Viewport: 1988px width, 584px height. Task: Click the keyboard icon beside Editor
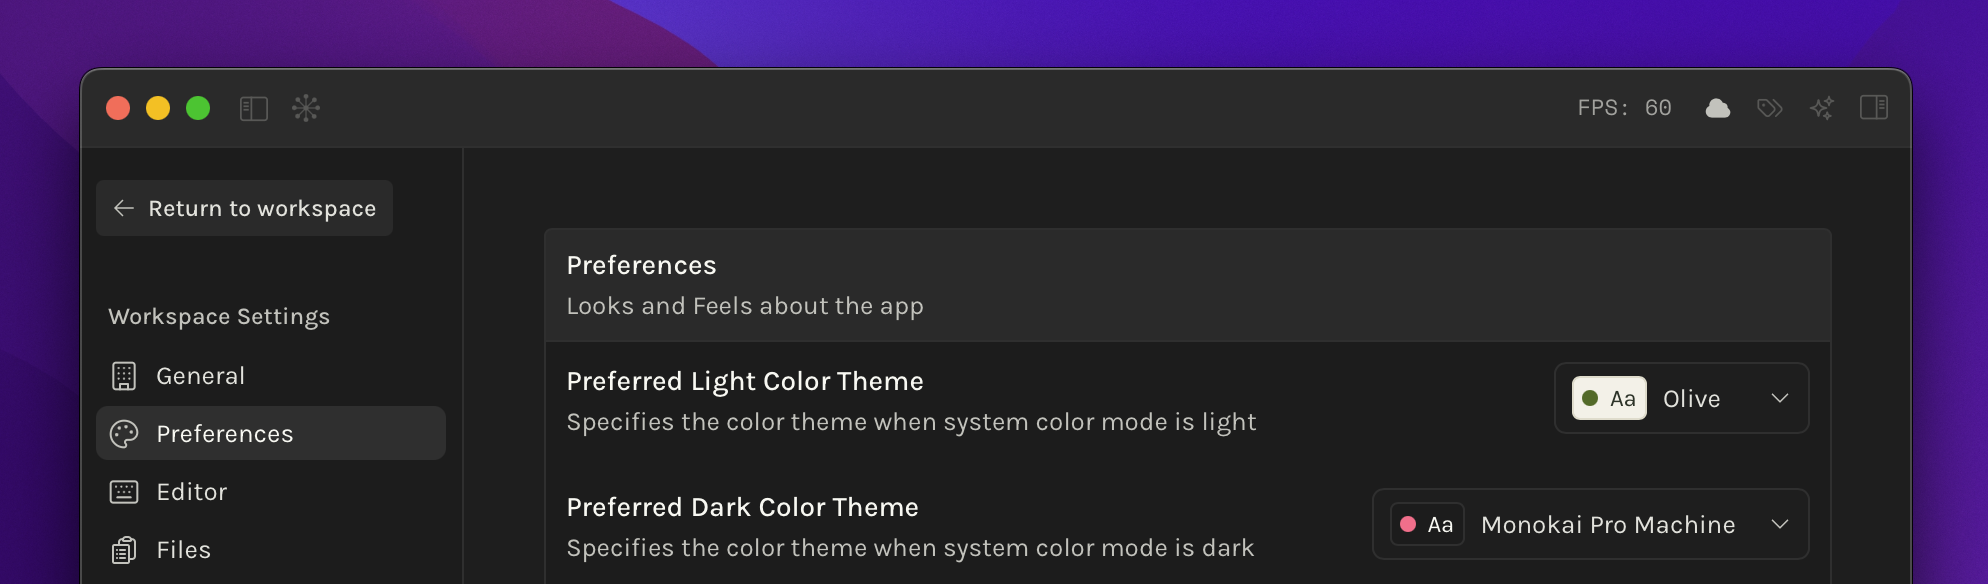pyautogui.click(x=123, y=491)
